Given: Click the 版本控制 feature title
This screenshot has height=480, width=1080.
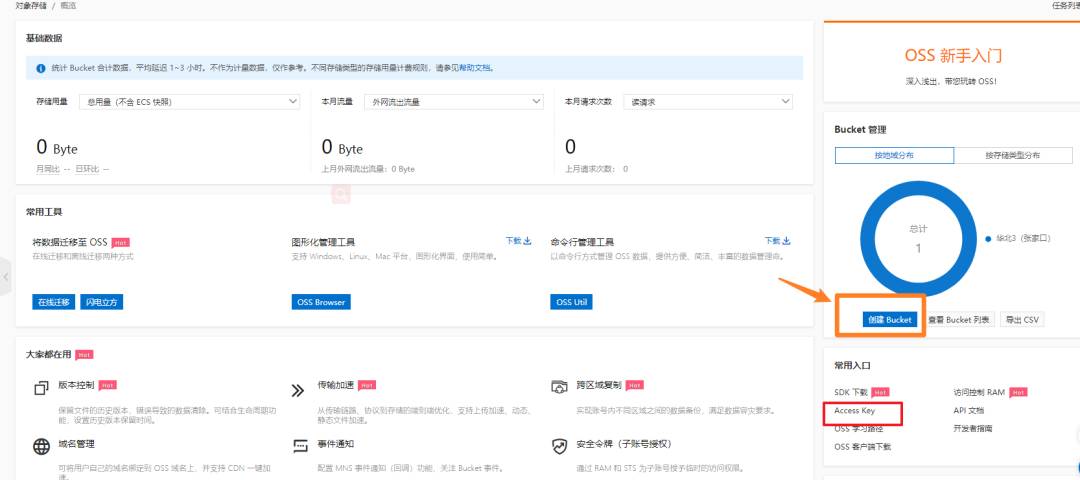Looking at the screenshot, I should pyautogui.click(x=76, y=385).
